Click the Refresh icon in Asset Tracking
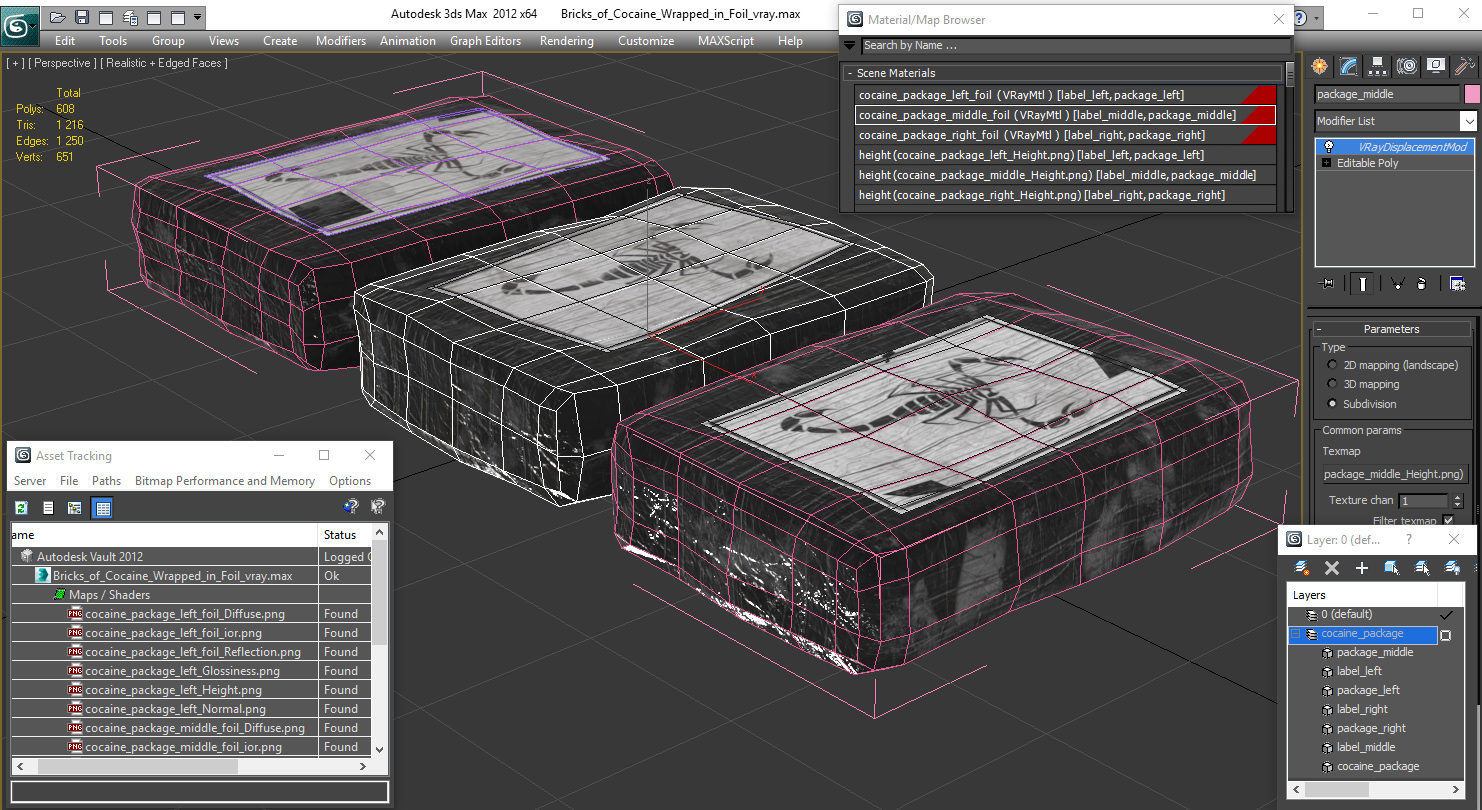This screenshot has height=810, width=1482. point(21,508)
